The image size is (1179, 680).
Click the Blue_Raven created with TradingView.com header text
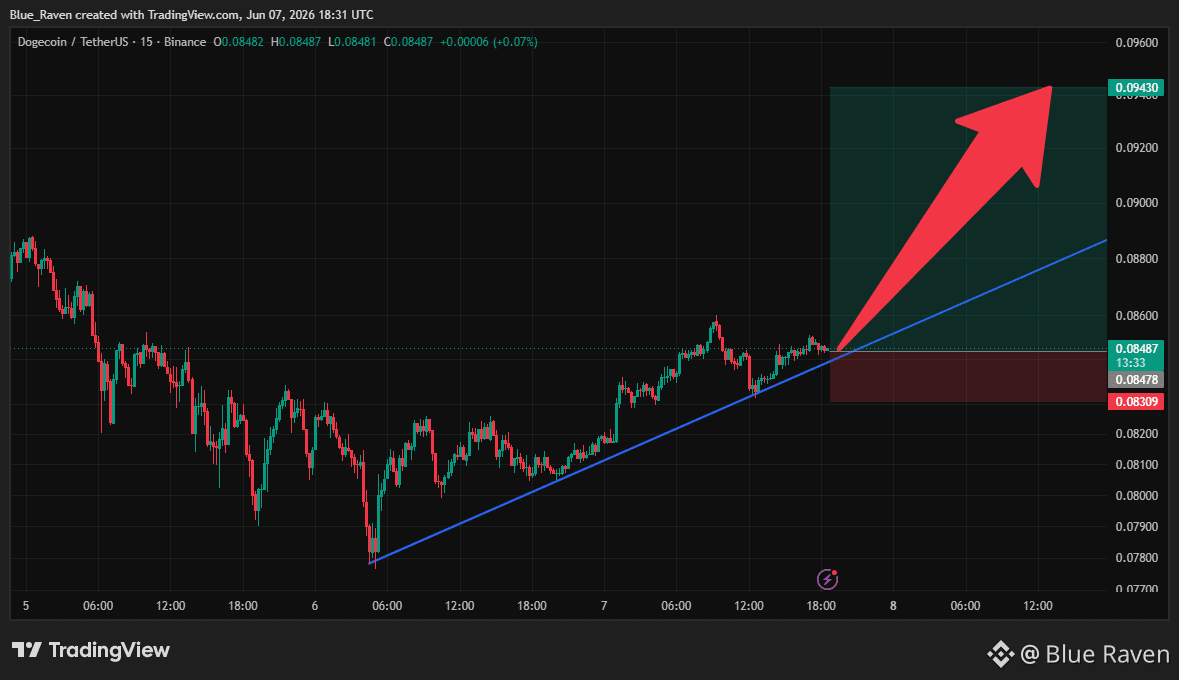pyautogui.click(x=191, y=15)
